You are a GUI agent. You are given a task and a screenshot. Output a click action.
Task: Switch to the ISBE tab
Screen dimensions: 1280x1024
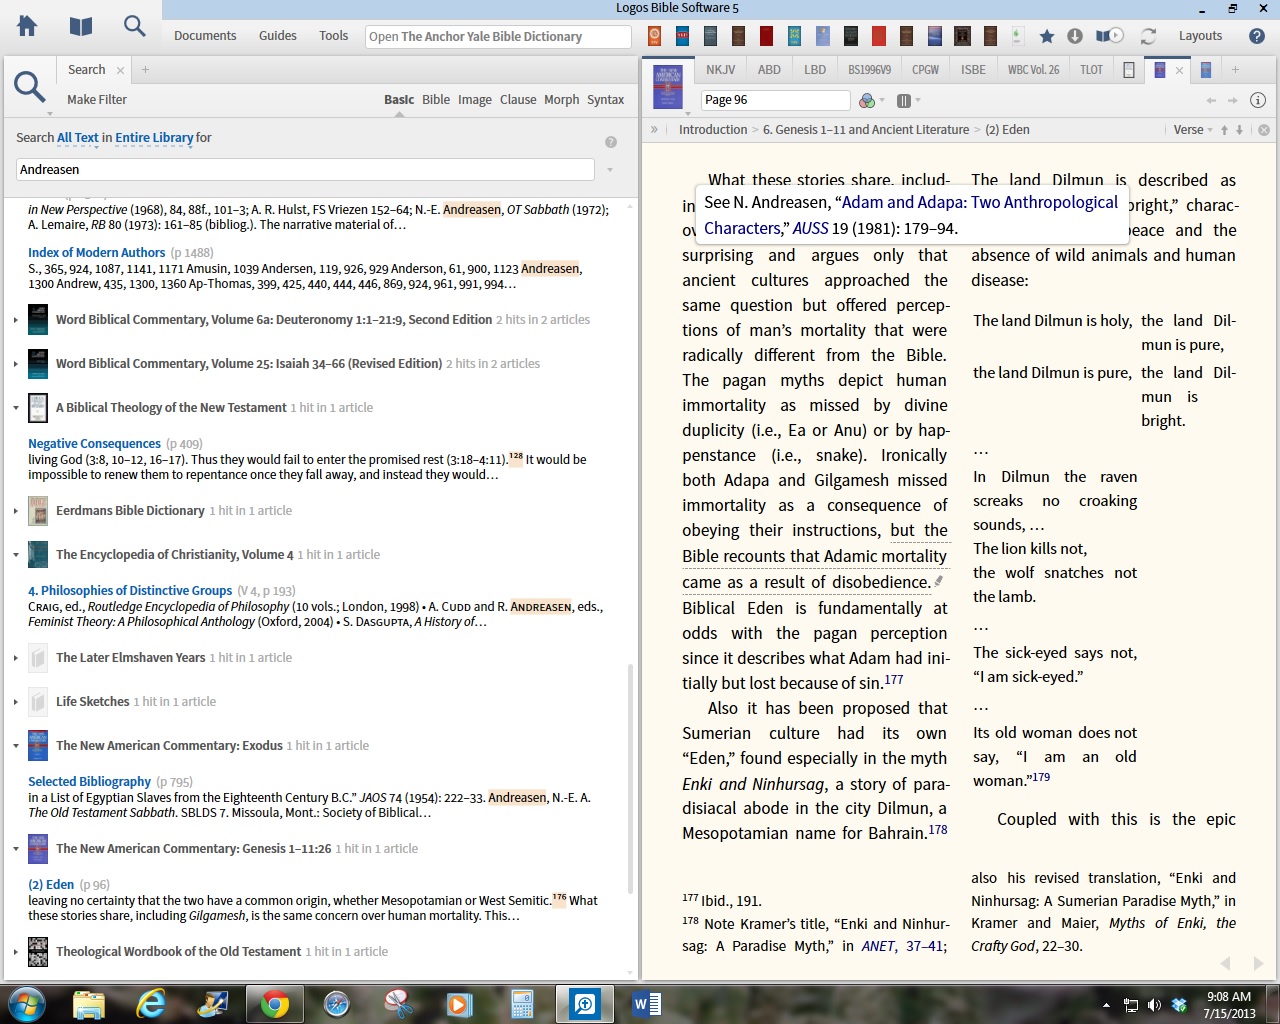tap(973, 70)
